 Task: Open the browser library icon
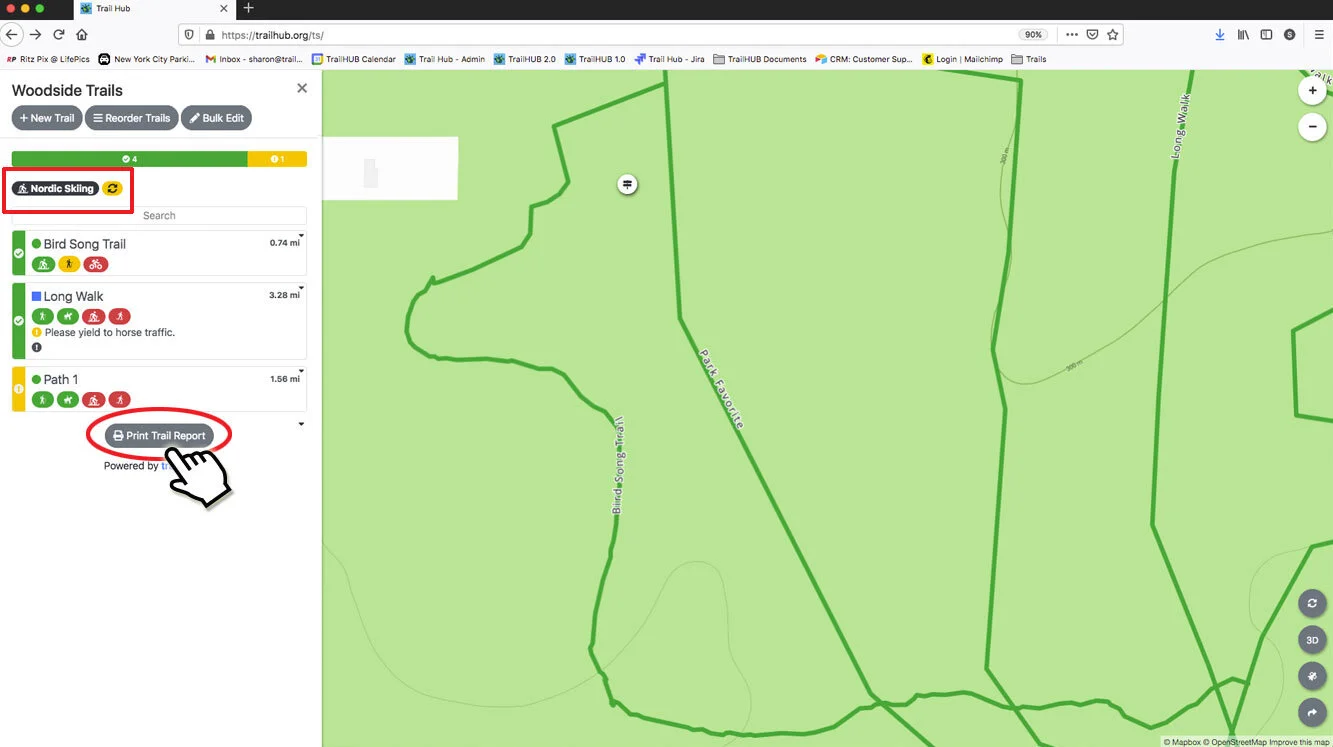click(x=1243, y=34)
